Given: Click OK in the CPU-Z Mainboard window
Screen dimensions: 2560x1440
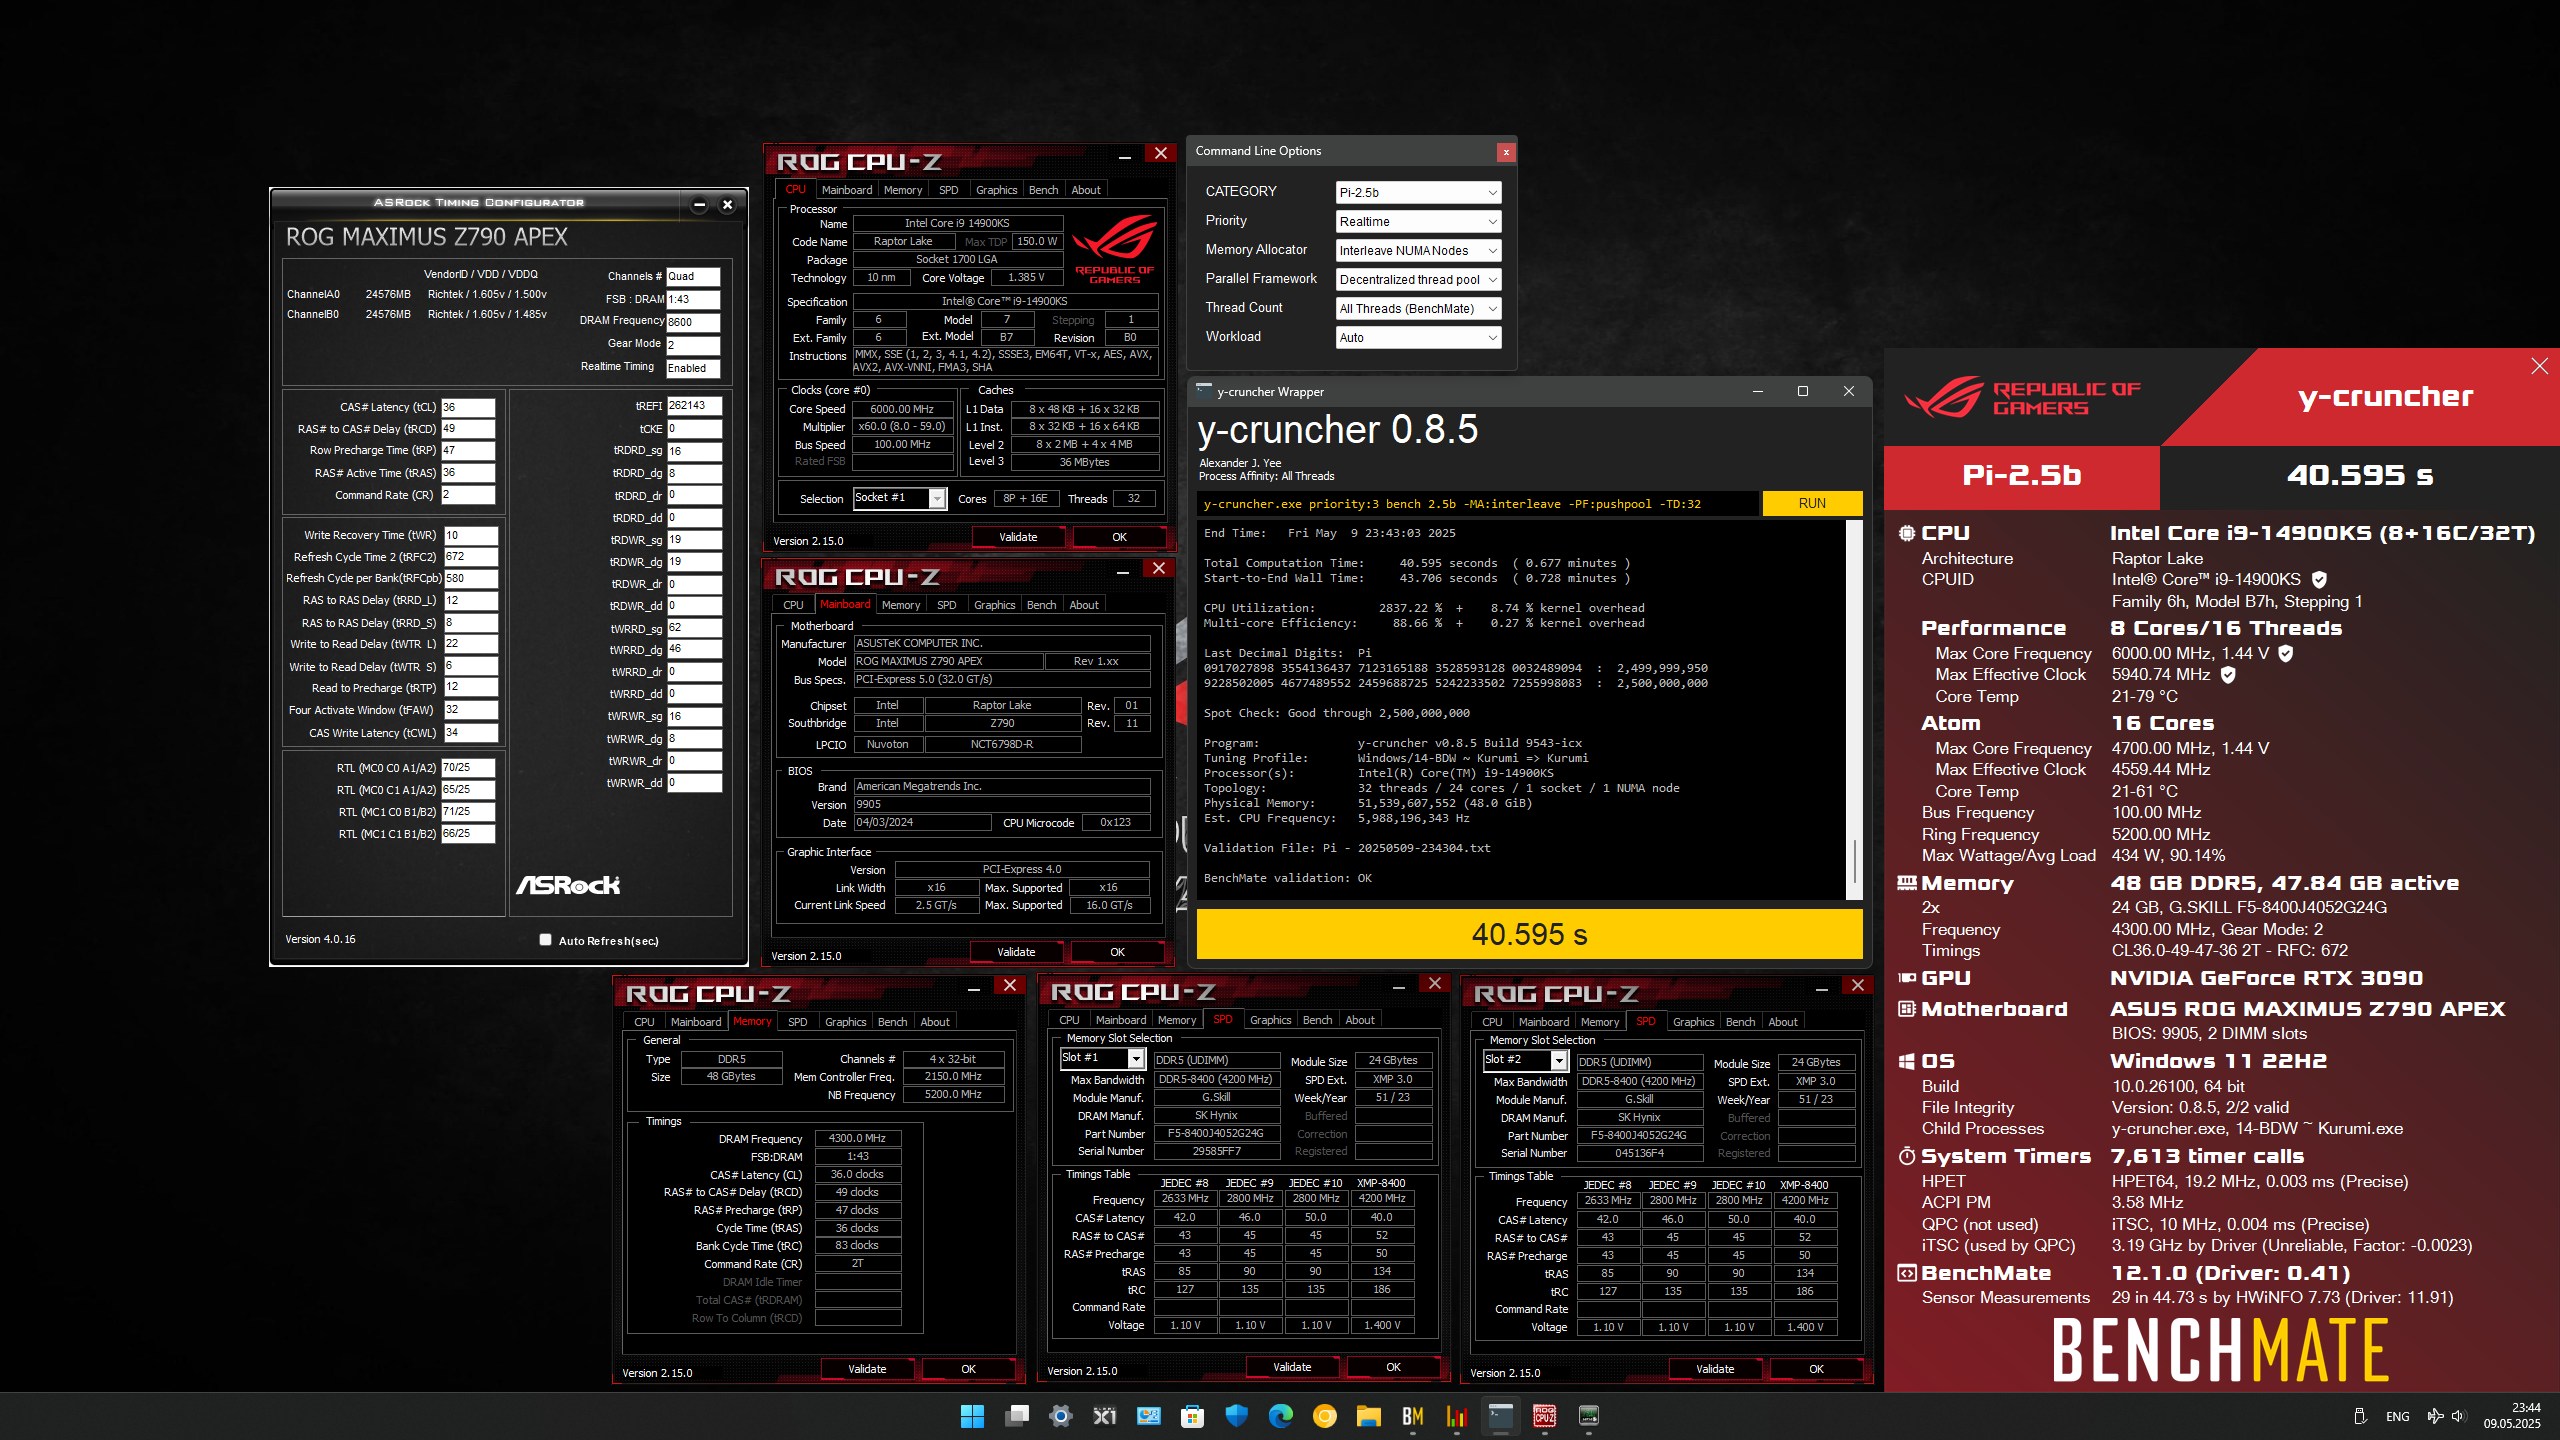Looking at the screenshot, I should point(1117,952).
